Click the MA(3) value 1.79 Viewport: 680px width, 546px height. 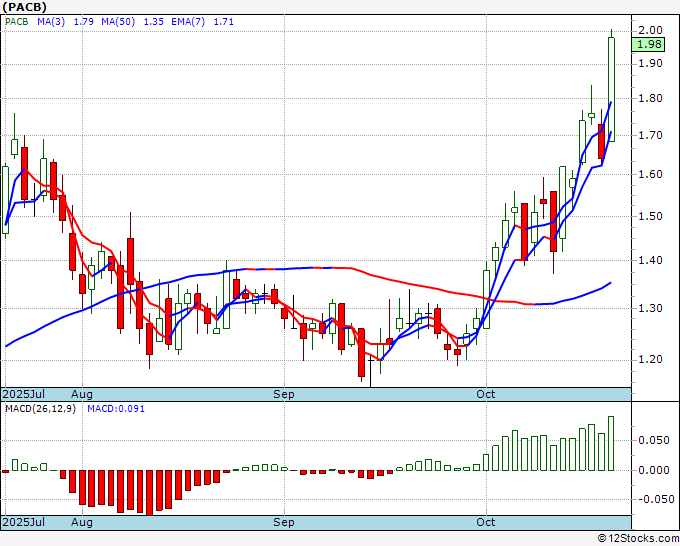coord(84,22)
